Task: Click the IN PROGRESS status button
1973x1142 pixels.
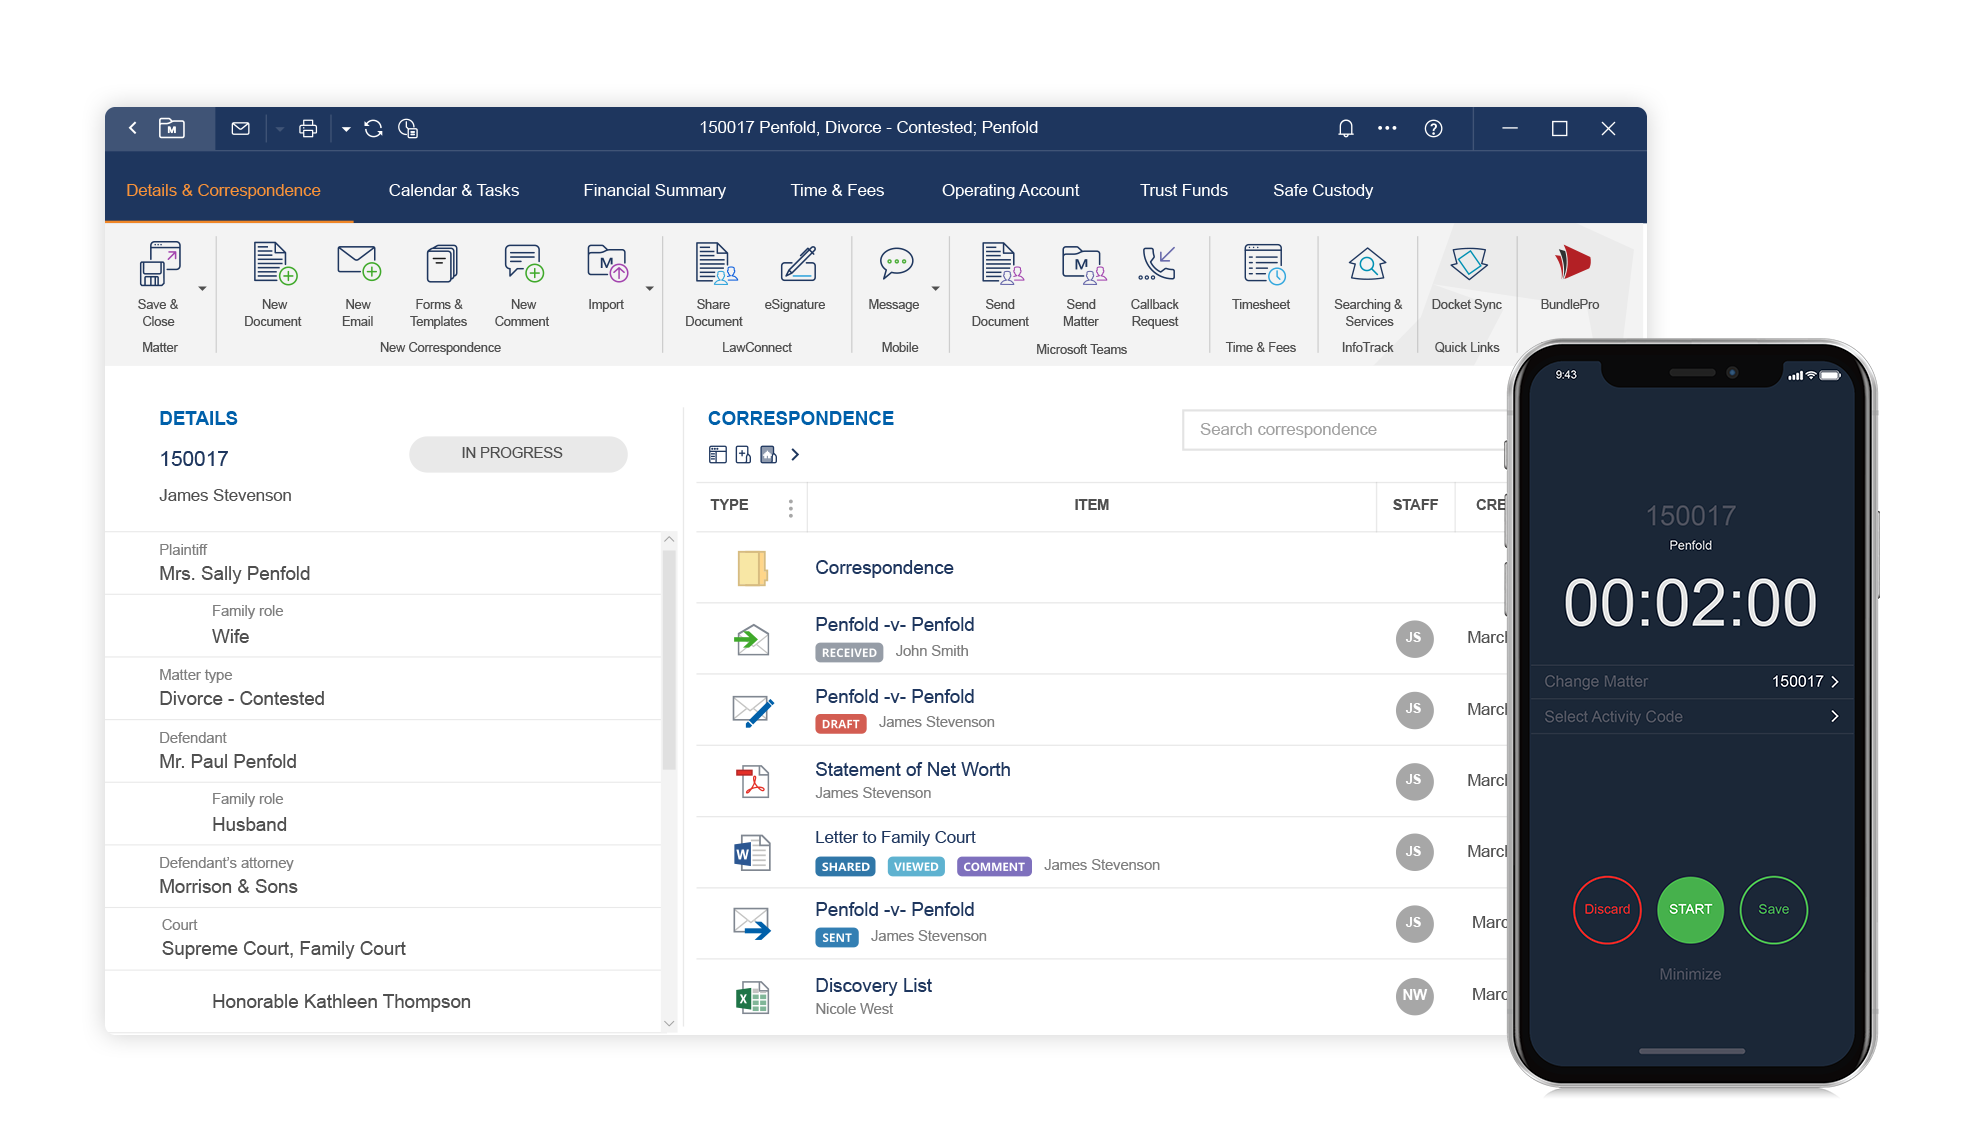Action: (x=517, y=453)
